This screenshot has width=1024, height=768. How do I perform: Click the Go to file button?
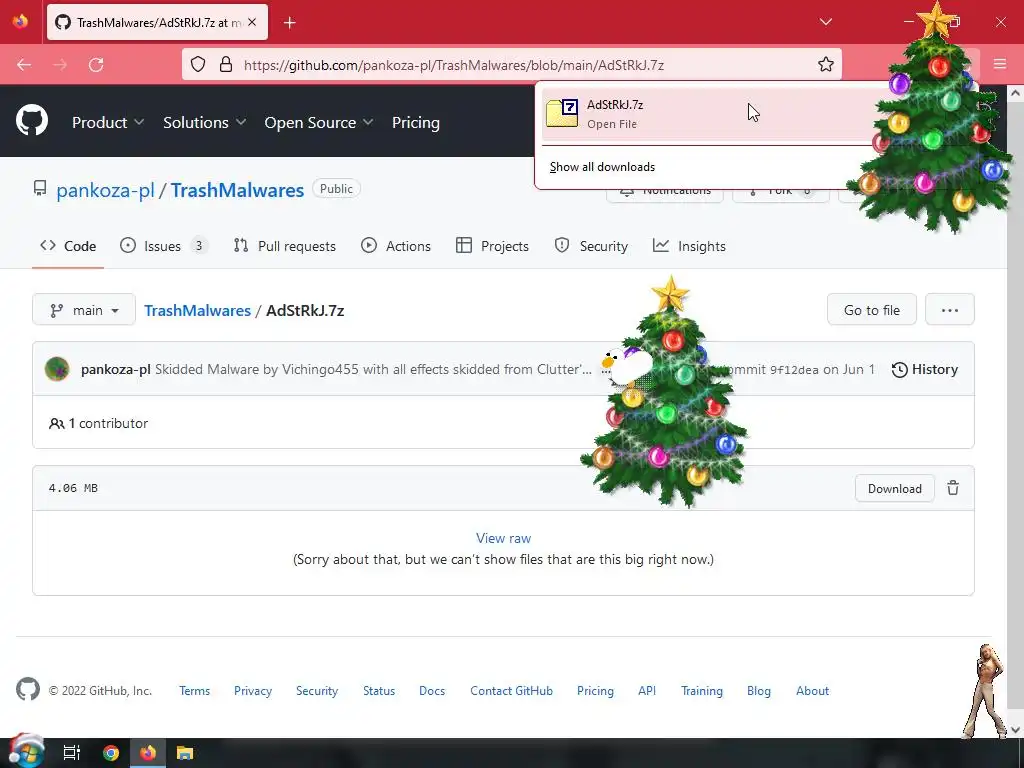click(872, 310)
